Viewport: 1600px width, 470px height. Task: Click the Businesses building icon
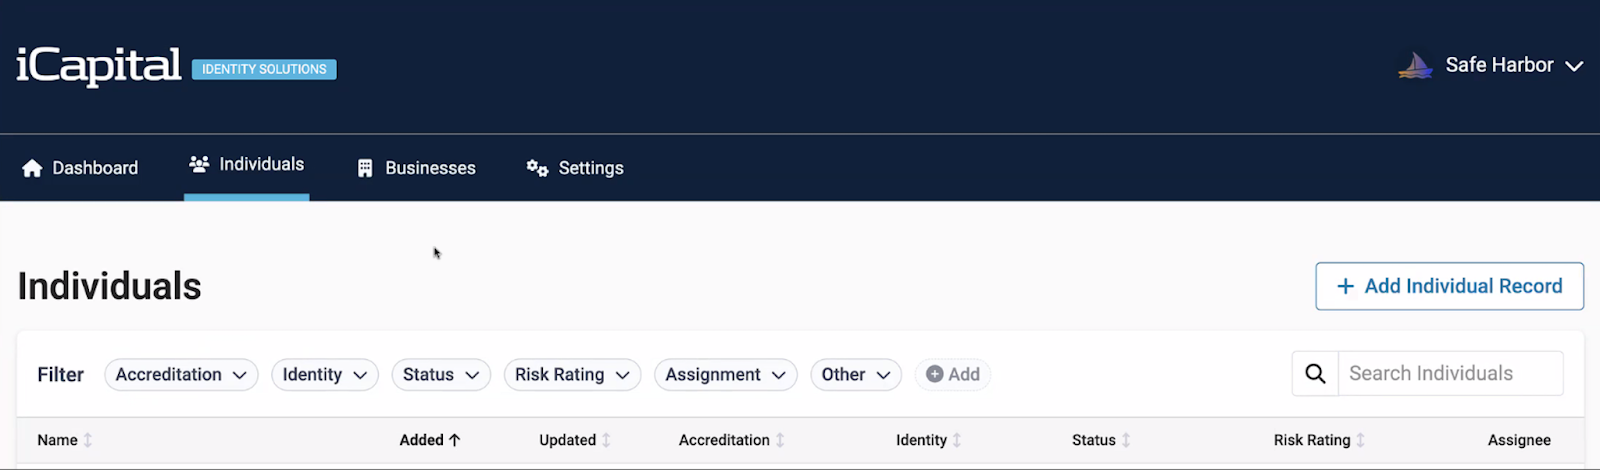click(x=365, y=168)
